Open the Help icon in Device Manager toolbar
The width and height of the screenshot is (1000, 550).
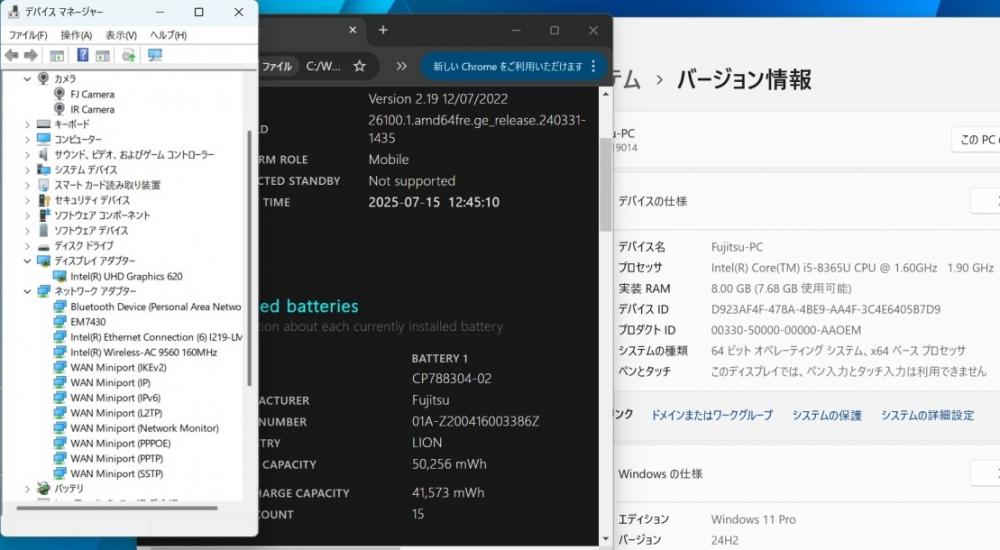pos(82,56)
